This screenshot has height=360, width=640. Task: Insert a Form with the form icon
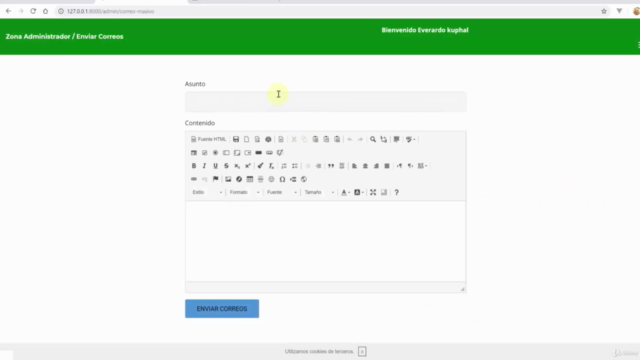point(194,153)
